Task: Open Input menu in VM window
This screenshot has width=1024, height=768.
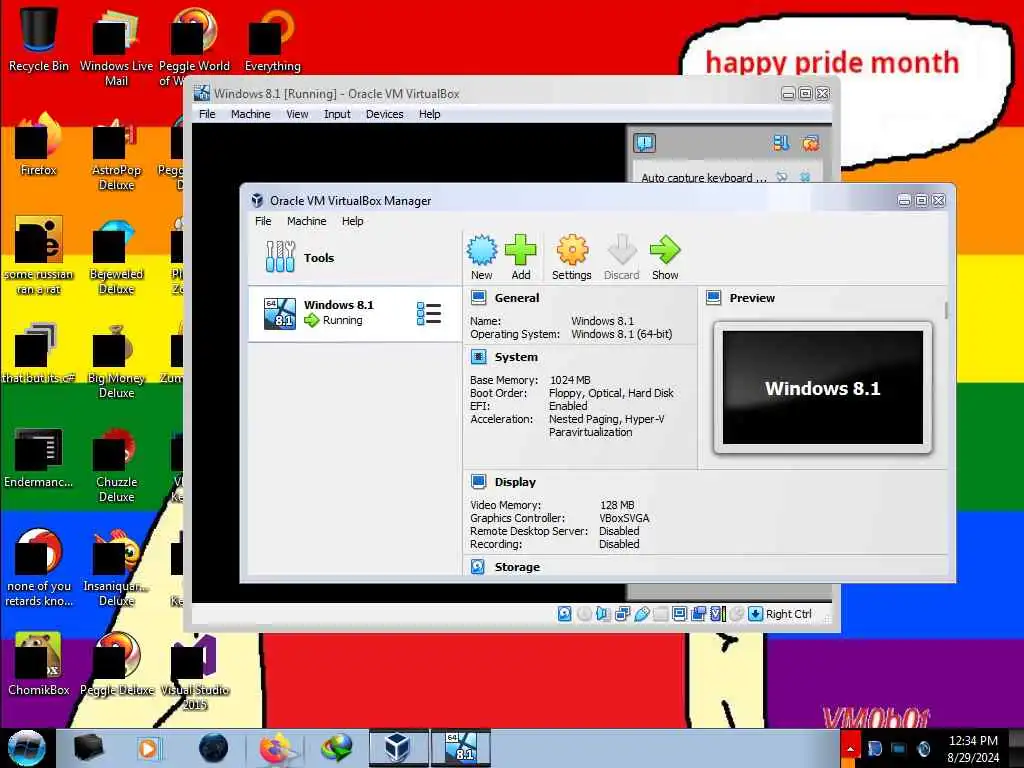Action: (337, 114)
